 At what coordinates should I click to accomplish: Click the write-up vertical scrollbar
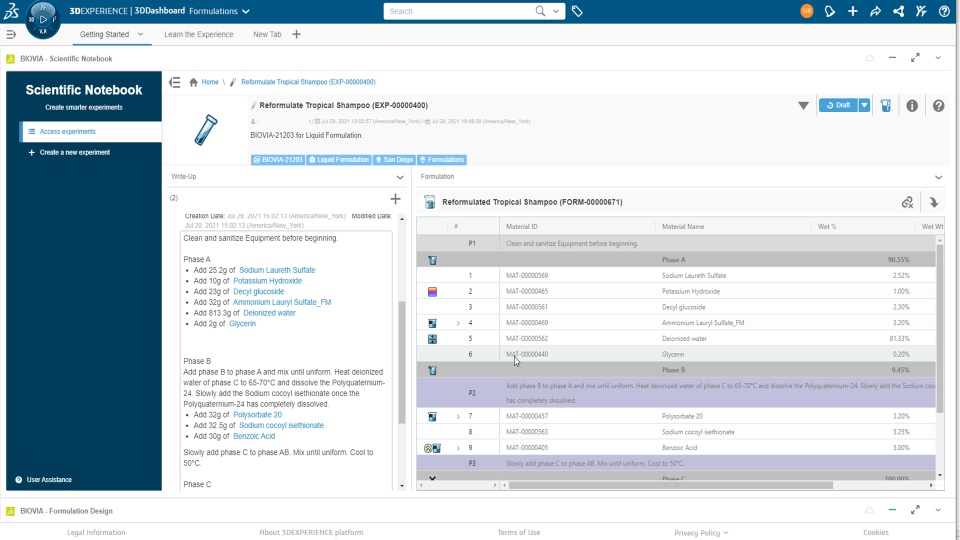pyautogui.click(x=402, y=361)
